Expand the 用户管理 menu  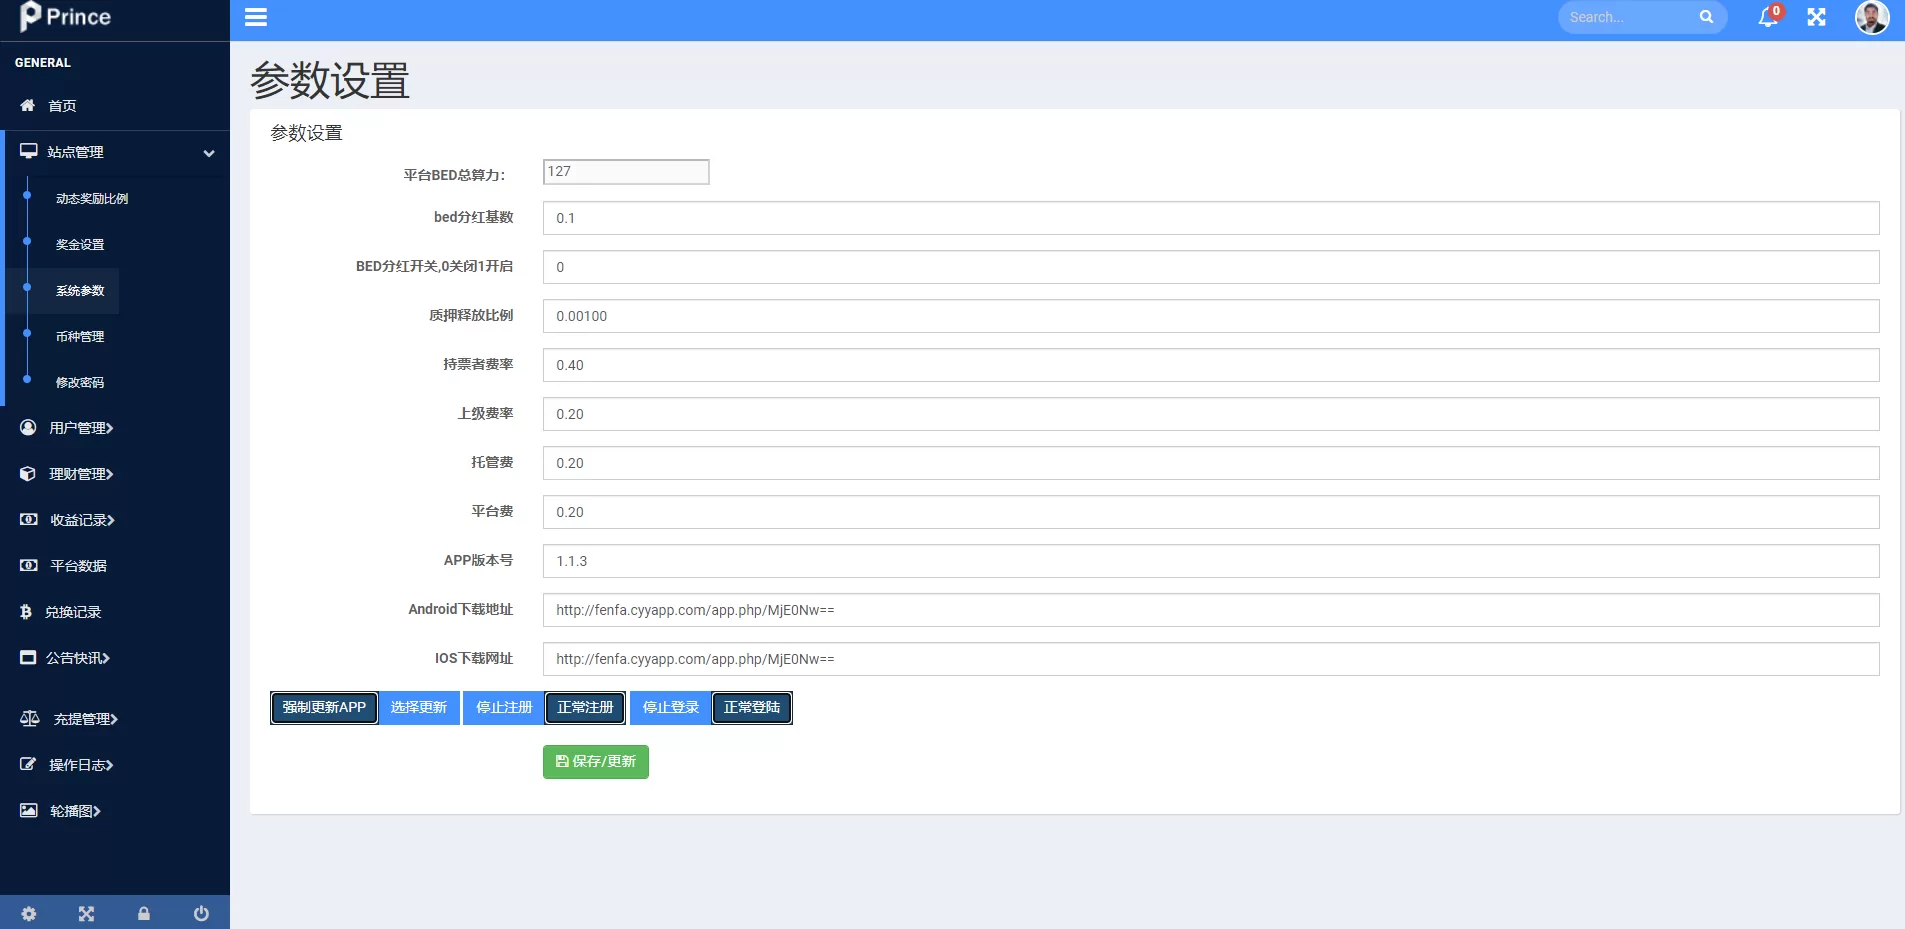point(81,428)
